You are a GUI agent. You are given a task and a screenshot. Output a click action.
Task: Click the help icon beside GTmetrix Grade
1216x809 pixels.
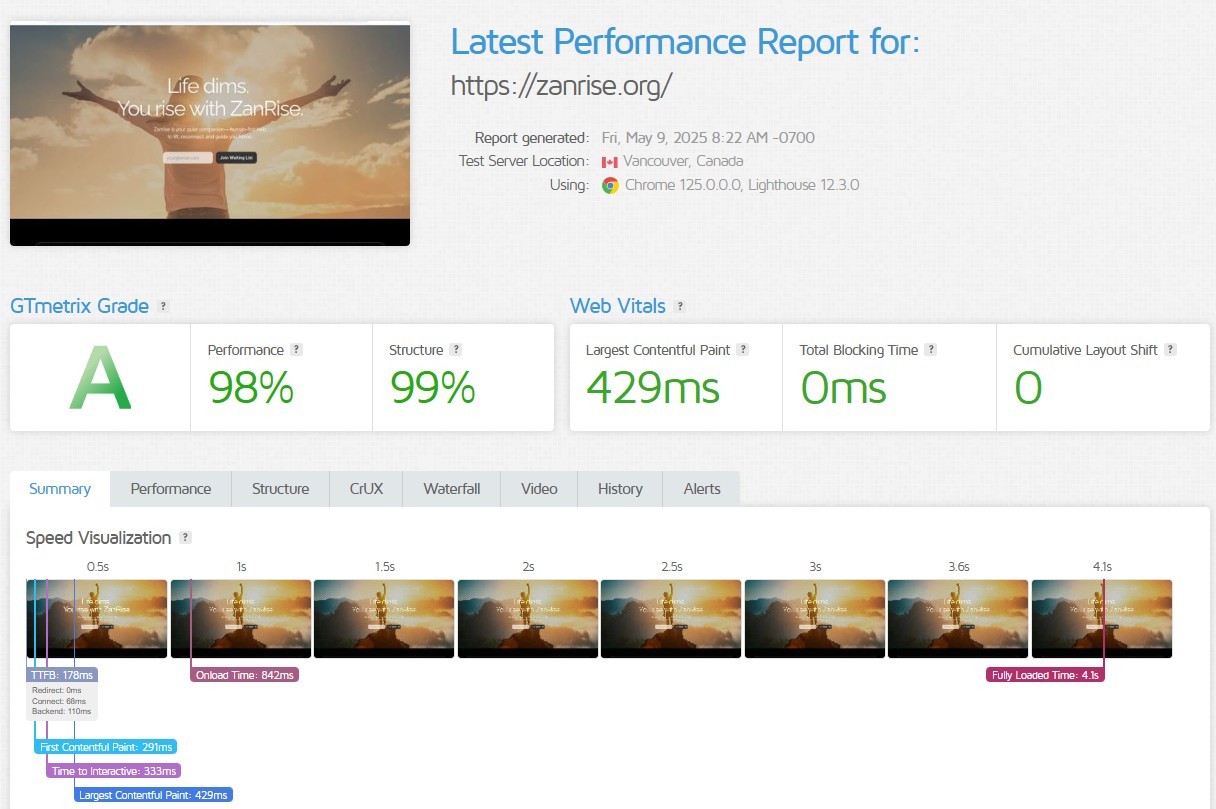coord(164,307)
